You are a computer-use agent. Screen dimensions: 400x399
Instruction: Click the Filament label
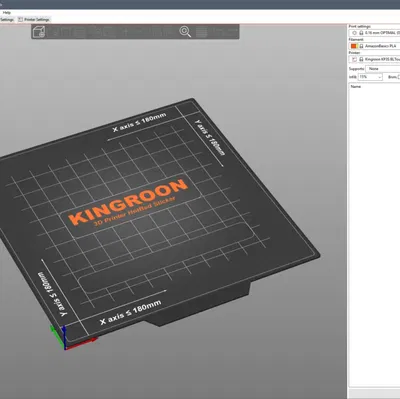pos(356,39)
